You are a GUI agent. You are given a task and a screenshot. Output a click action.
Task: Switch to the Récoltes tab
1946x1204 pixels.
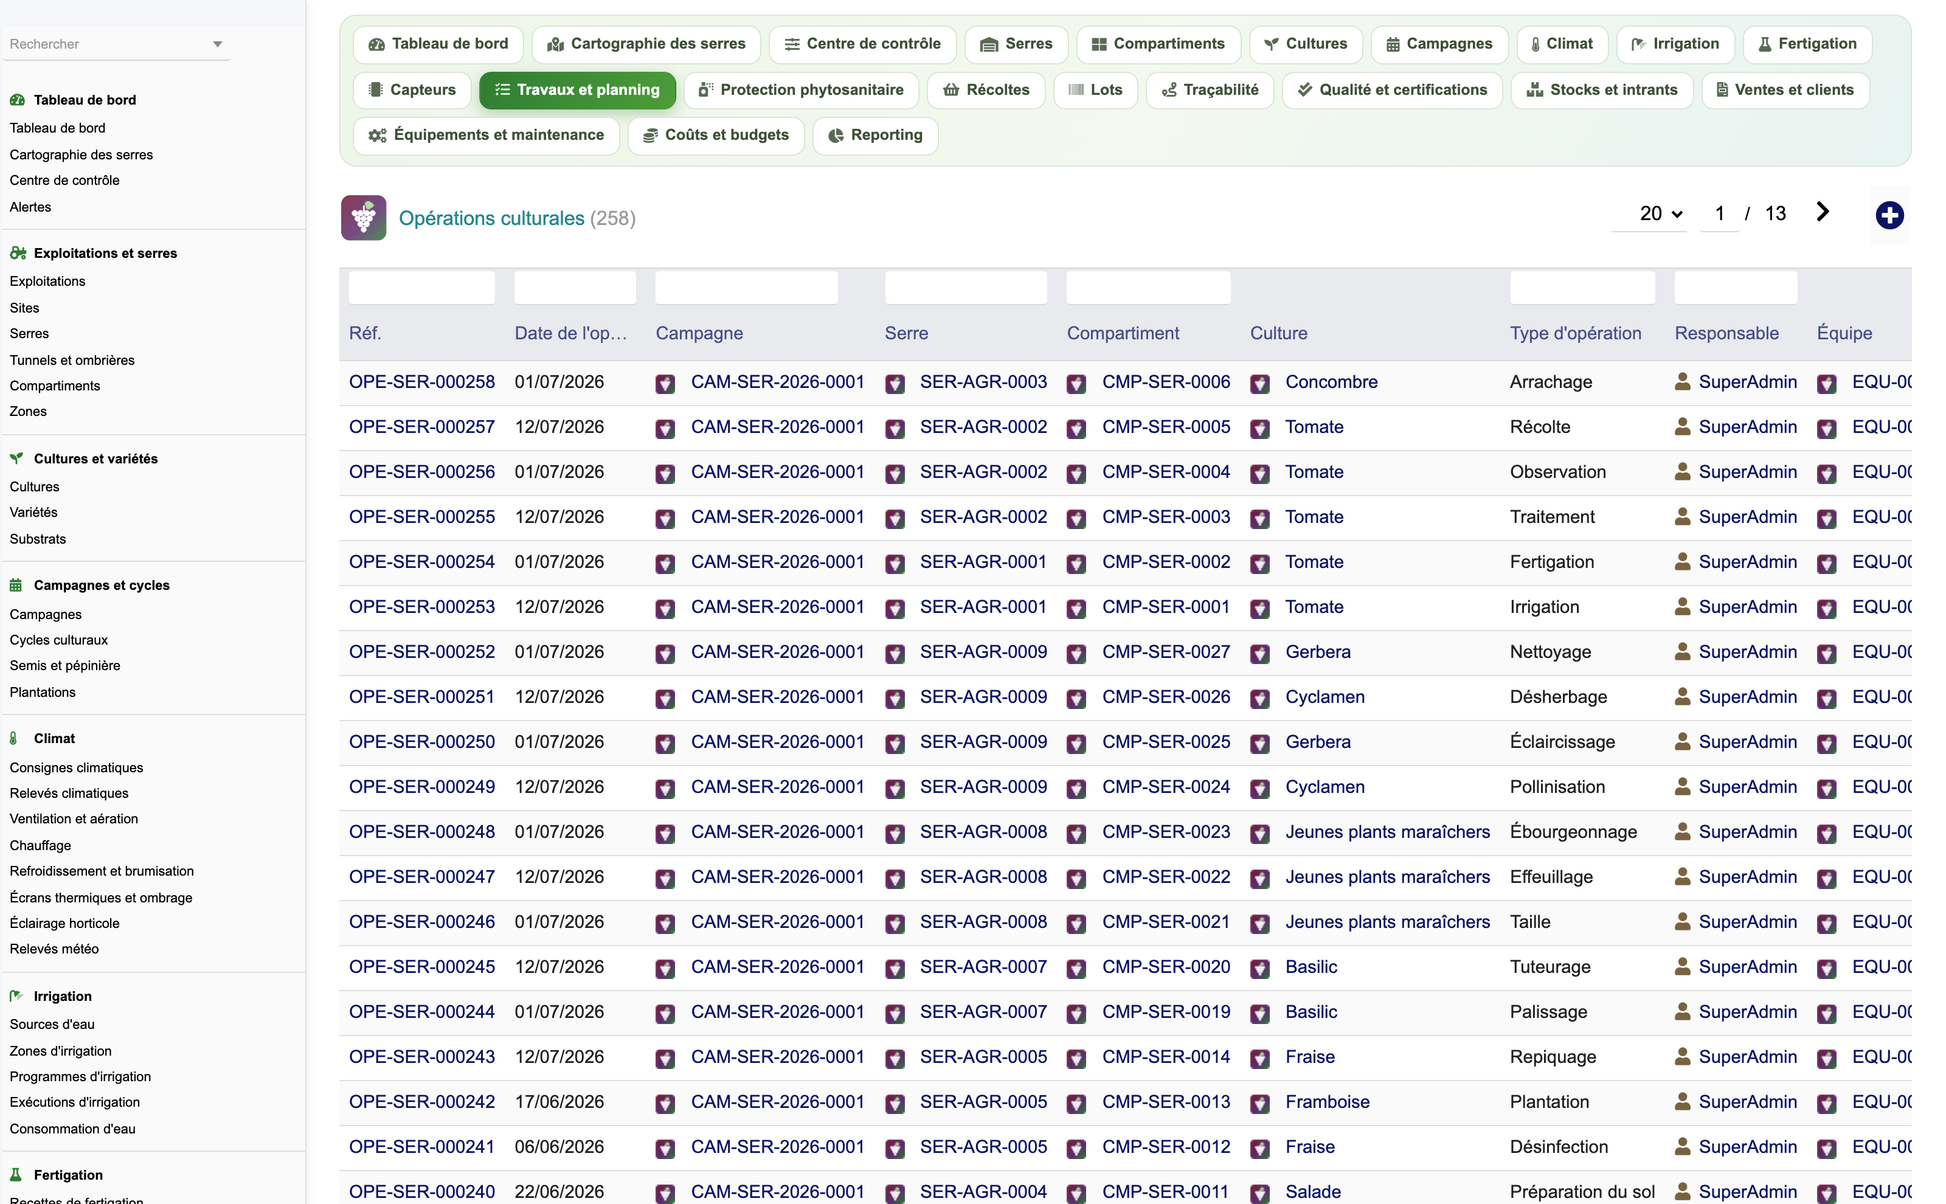click(x=986, y=90)
